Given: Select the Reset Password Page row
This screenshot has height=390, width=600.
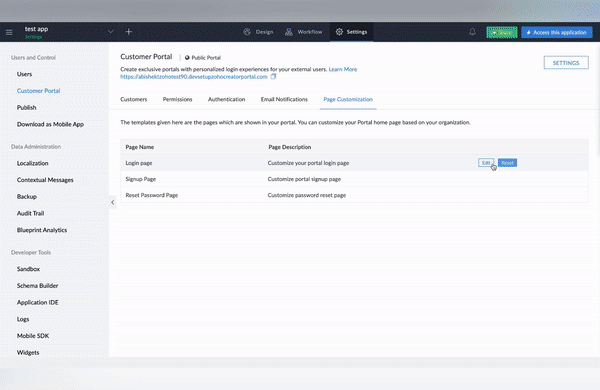Looking at the screenshot, I should tap(354, 195).
